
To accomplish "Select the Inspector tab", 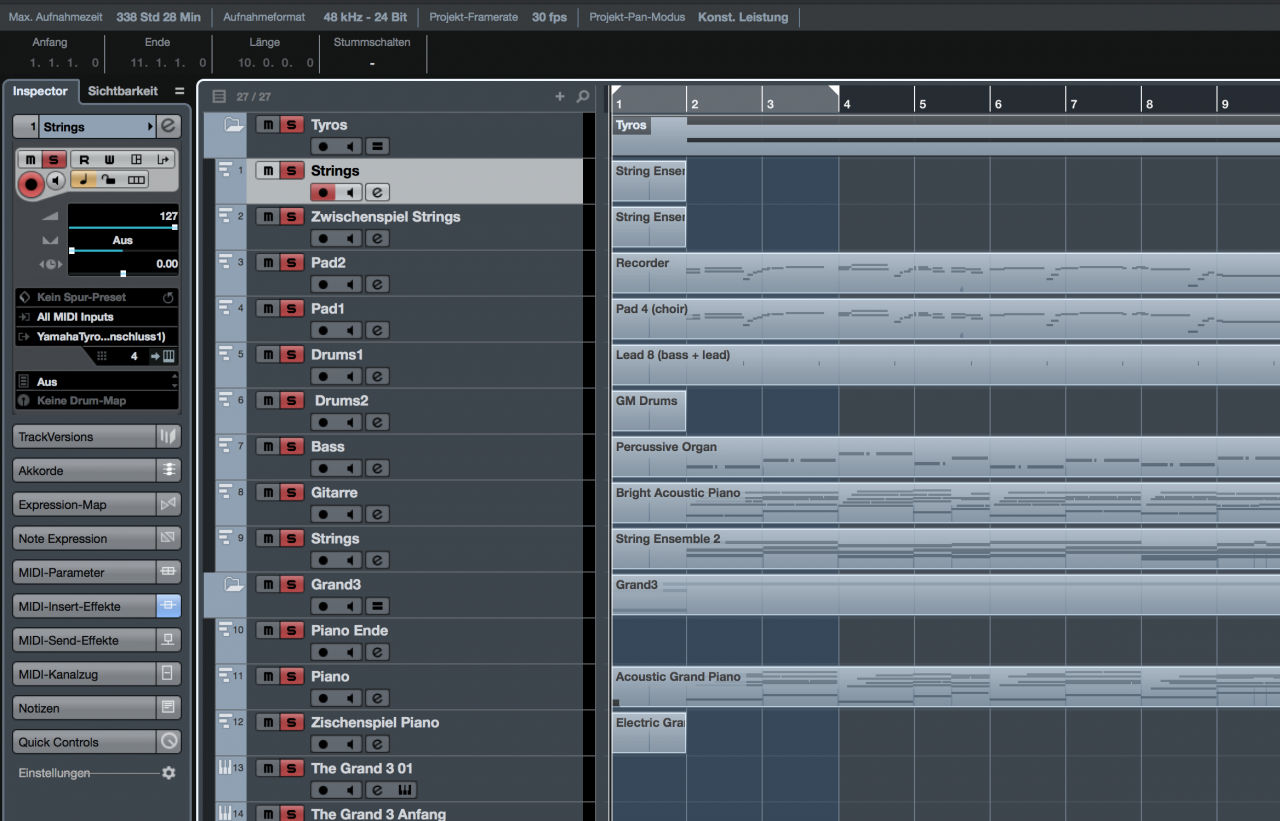I will pyautogui.click(x=40, y=91).
